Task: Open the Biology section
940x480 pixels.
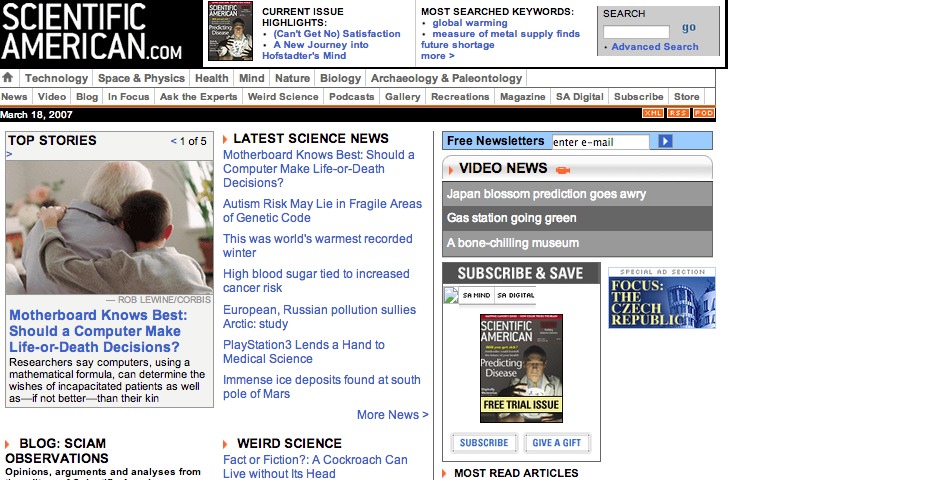Action: (x=341, y=78)
